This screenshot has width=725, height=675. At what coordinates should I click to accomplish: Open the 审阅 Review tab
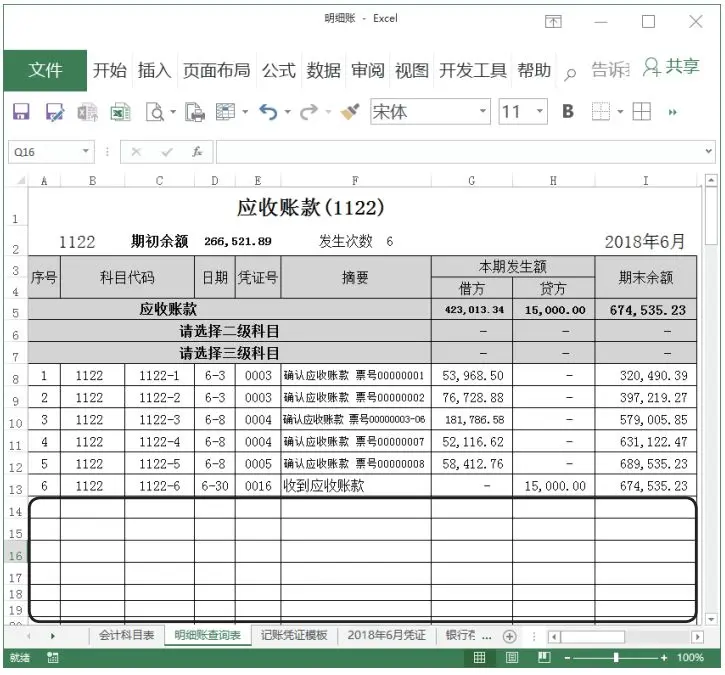point(368,71)
